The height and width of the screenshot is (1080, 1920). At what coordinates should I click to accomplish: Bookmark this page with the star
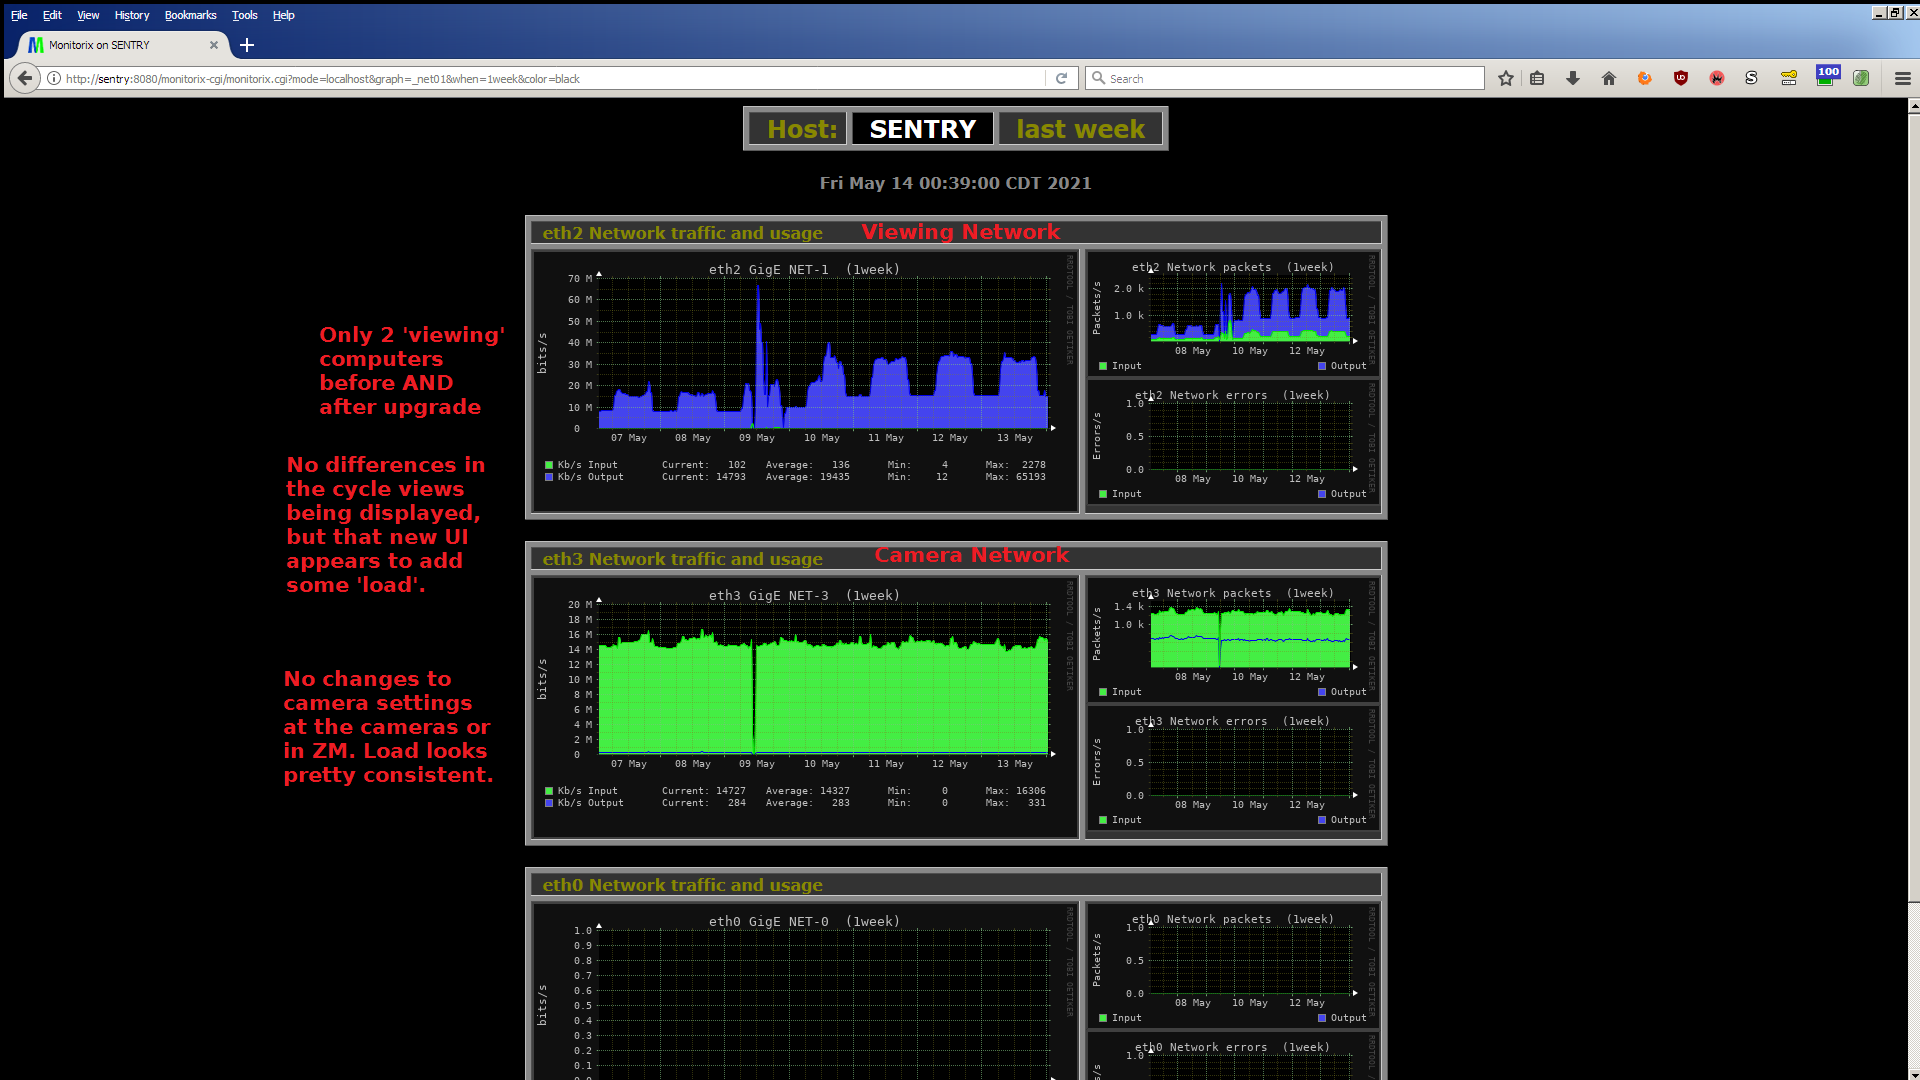point(1506,78)
